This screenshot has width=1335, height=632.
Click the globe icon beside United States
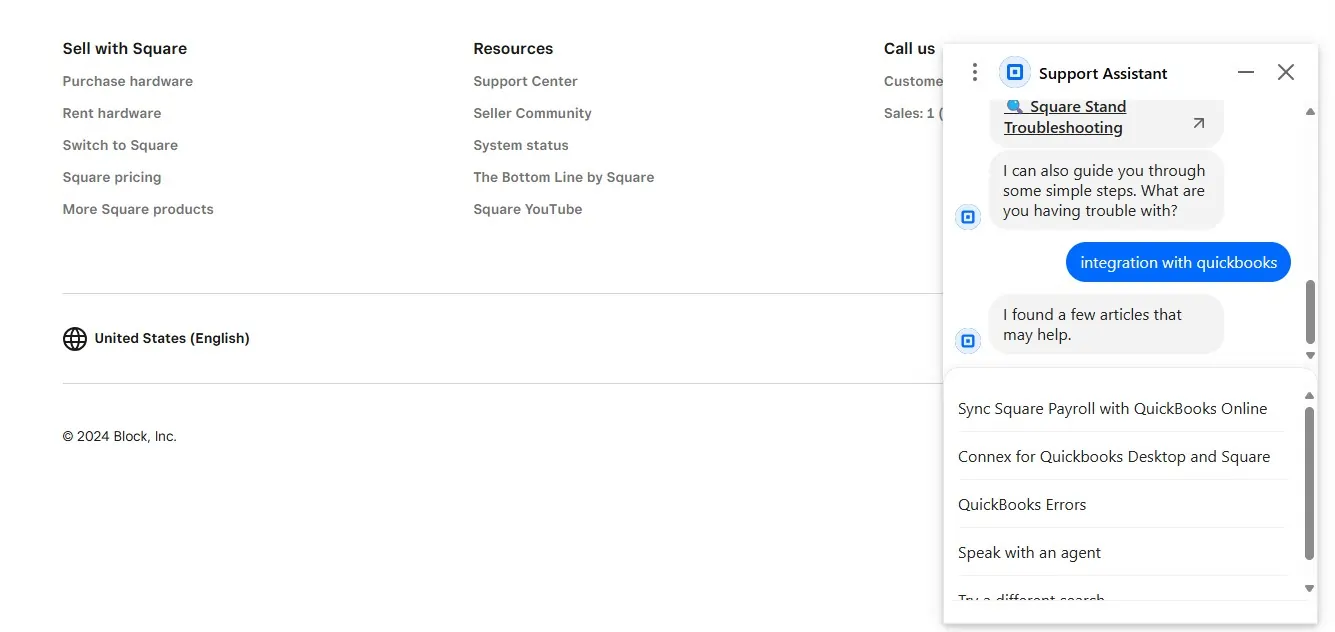pyautogui.click(x=75, y=339)
